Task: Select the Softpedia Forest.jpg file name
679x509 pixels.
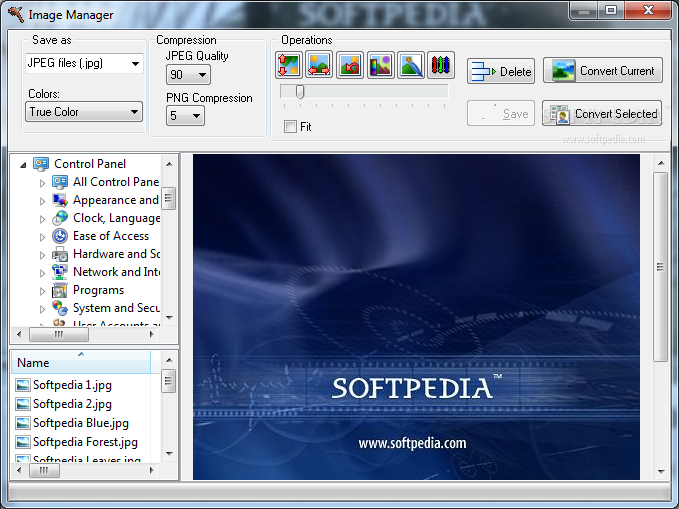Action: point(85,442)
